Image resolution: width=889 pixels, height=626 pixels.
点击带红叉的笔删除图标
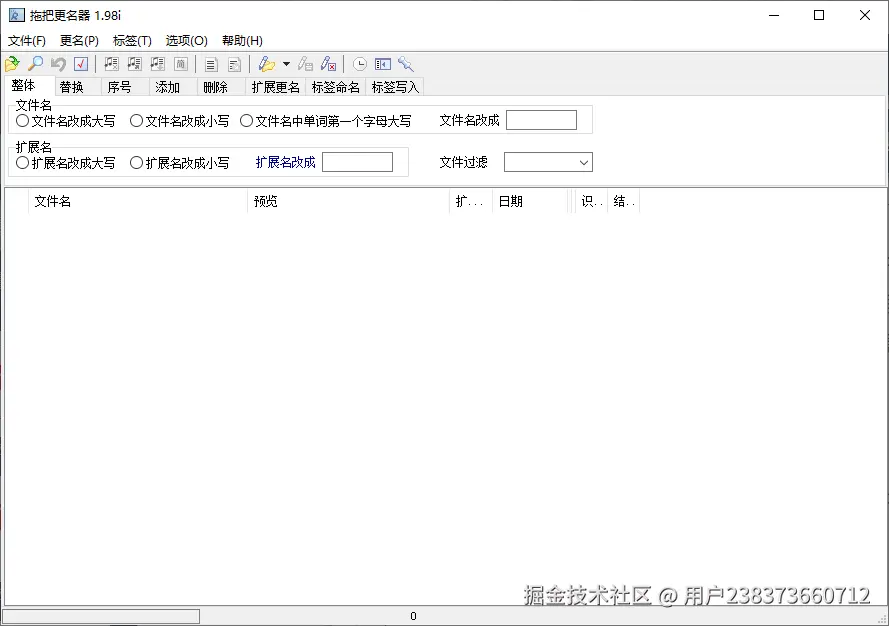coord(328,63)
